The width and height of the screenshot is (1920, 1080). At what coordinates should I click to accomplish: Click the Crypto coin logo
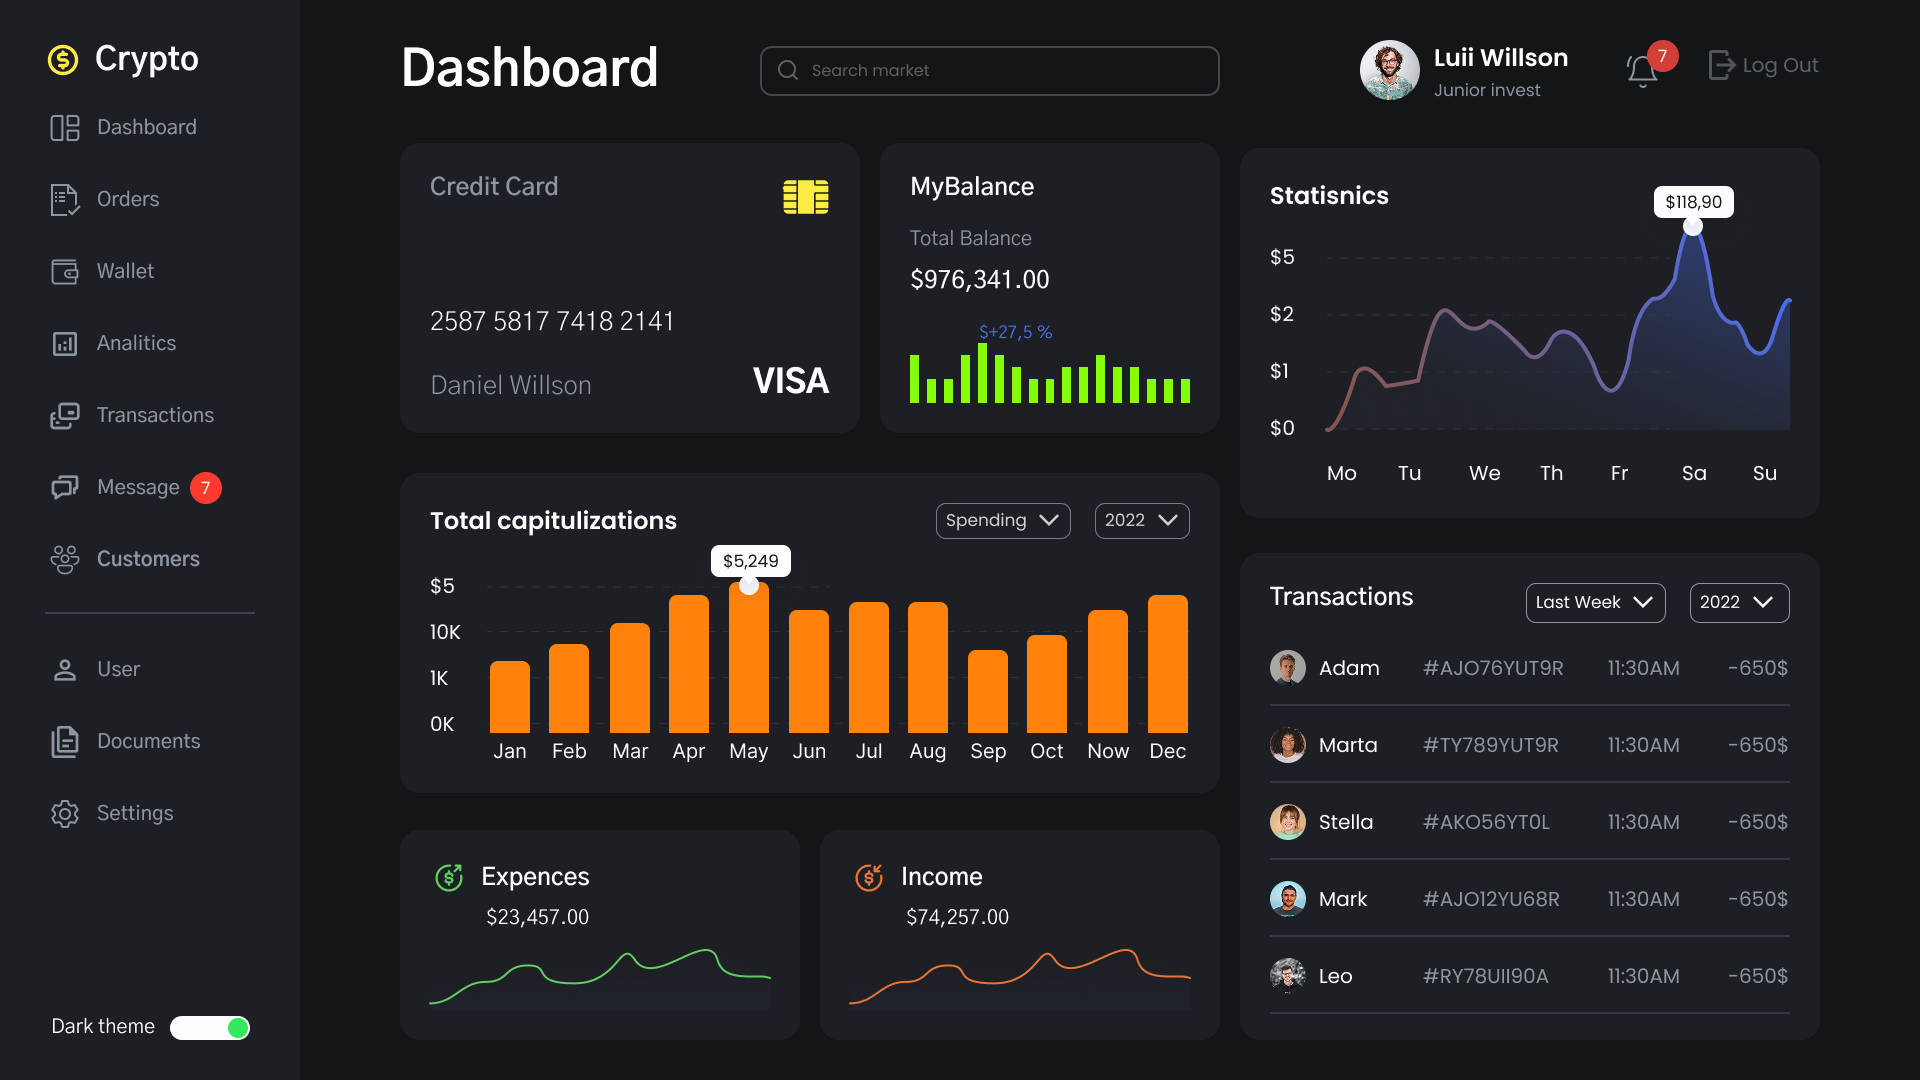pos(63,60)
